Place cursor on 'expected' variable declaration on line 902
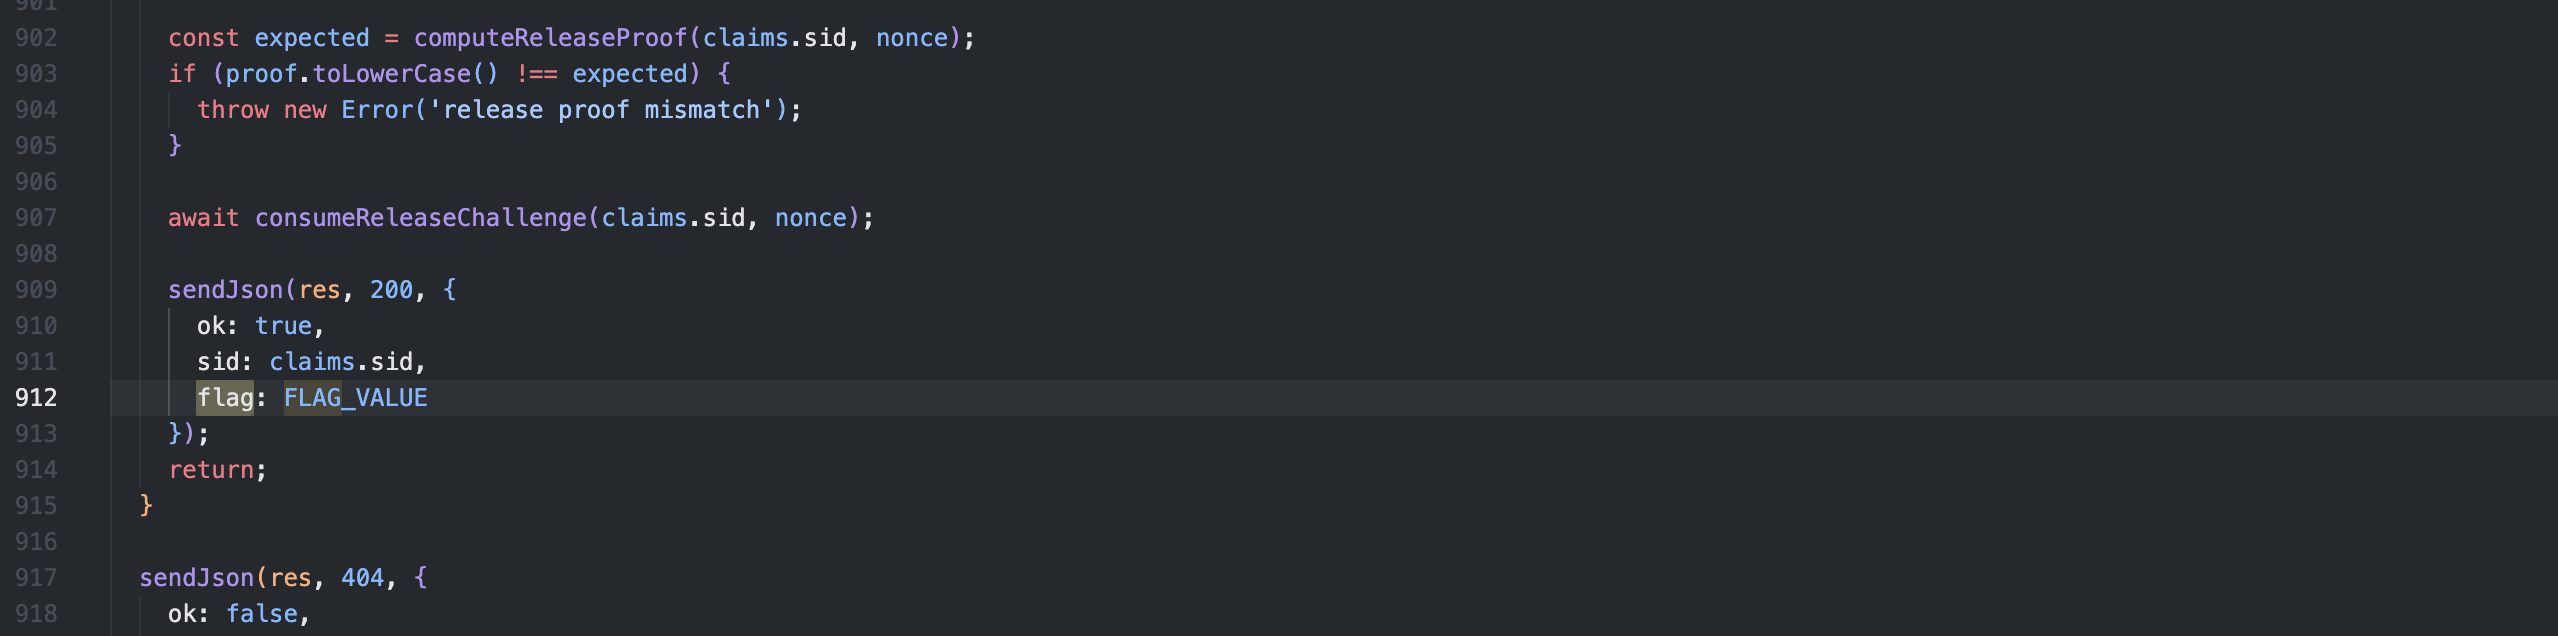This screenshot has width=2558, height=636. pos(312,38)
